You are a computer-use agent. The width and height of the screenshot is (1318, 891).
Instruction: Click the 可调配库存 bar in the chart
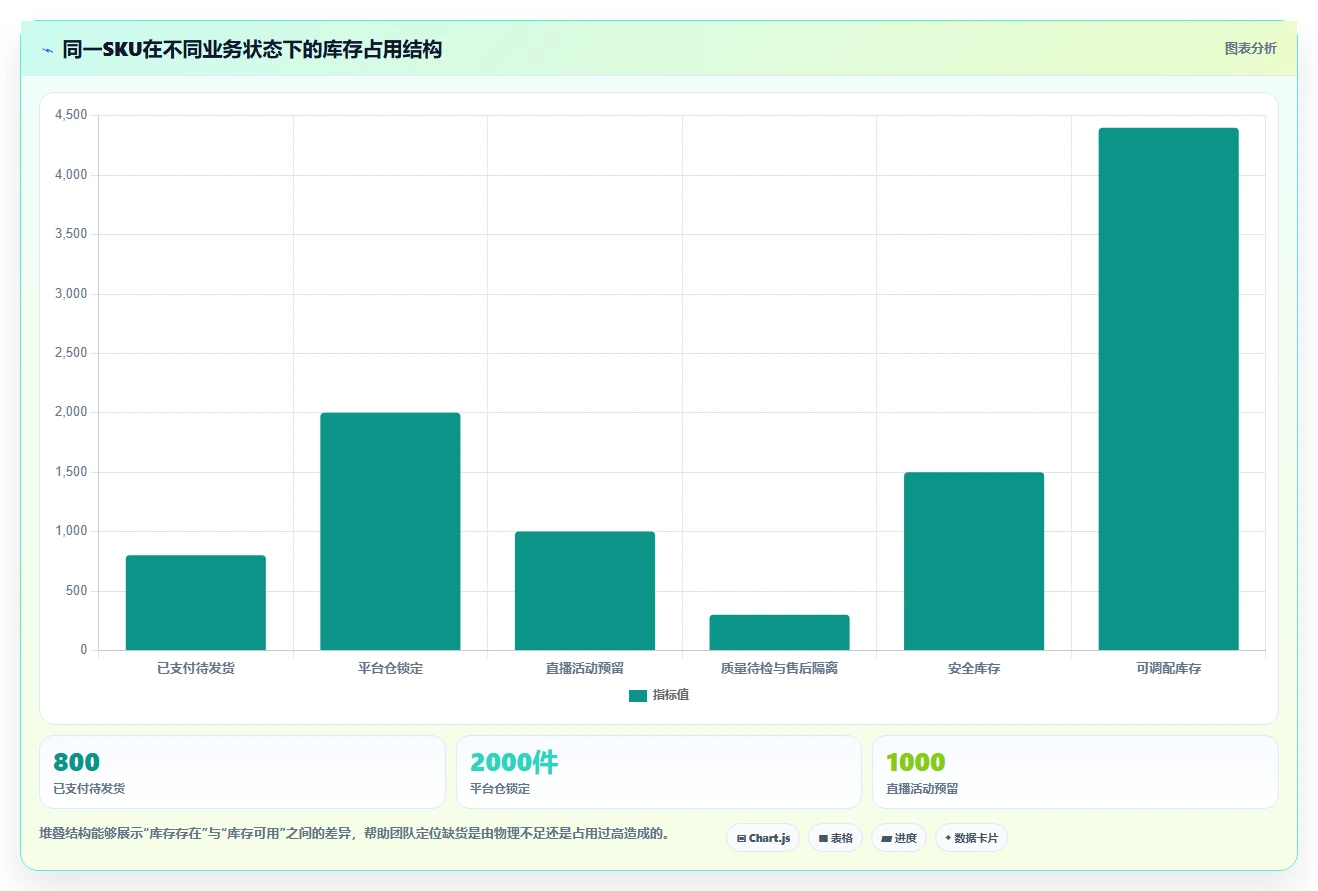coord(1168,389)
